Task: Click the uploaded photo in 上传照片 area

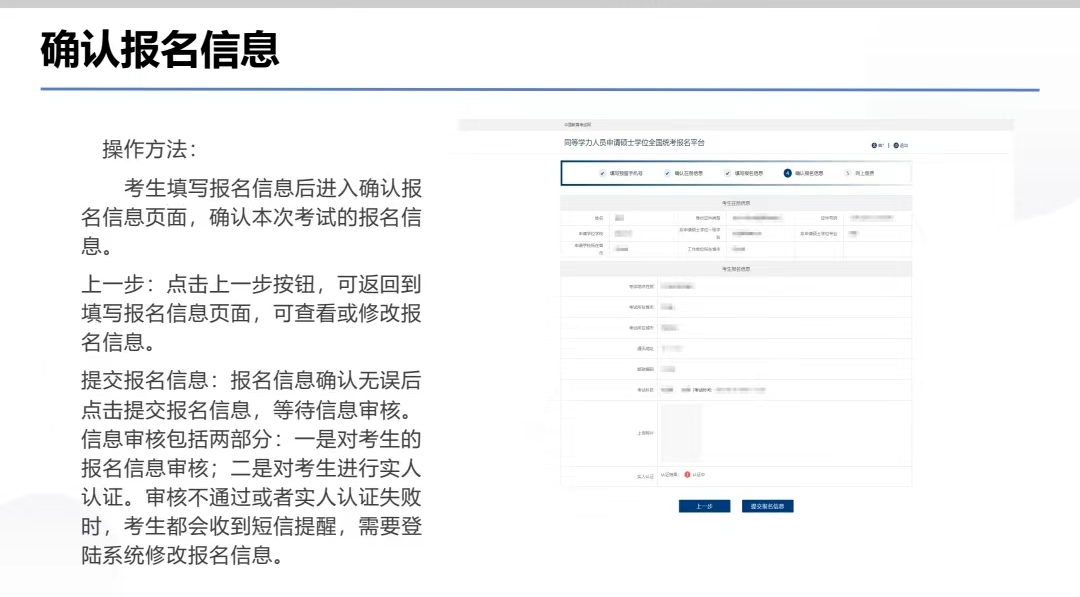Action: pyautogui.click(x=683, y=431)
